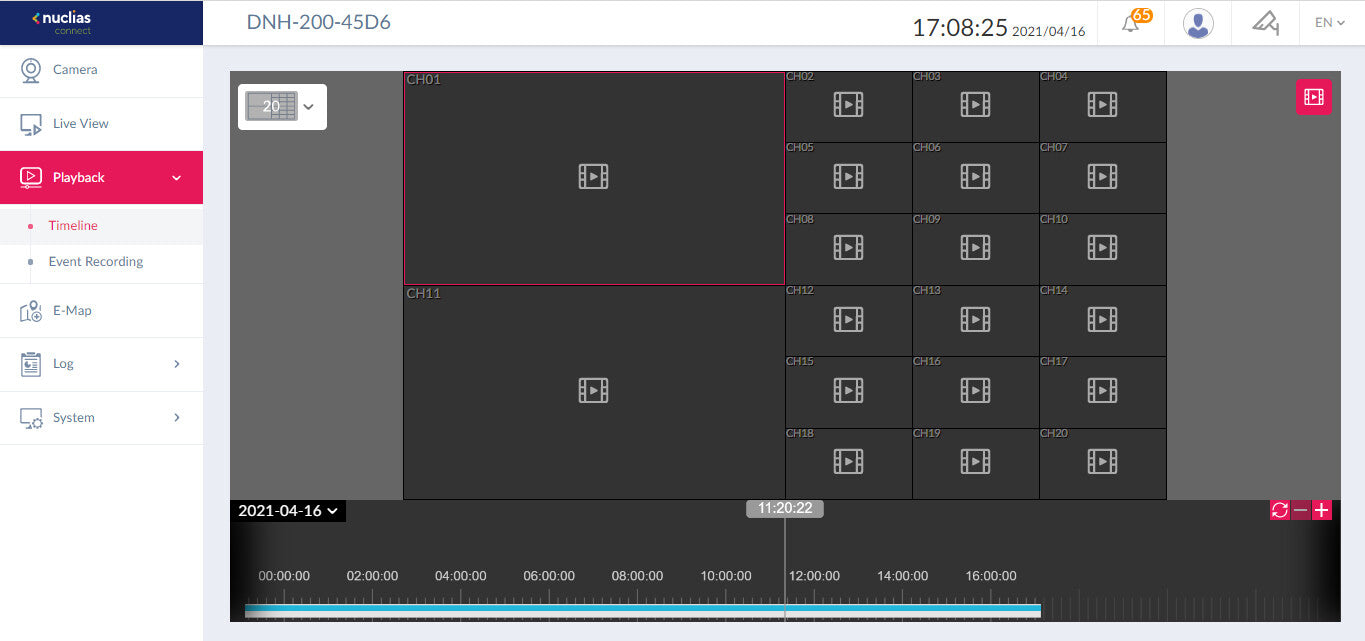Click the E-Map pin icon
The image size is (1365, 641).
(31, 311)
